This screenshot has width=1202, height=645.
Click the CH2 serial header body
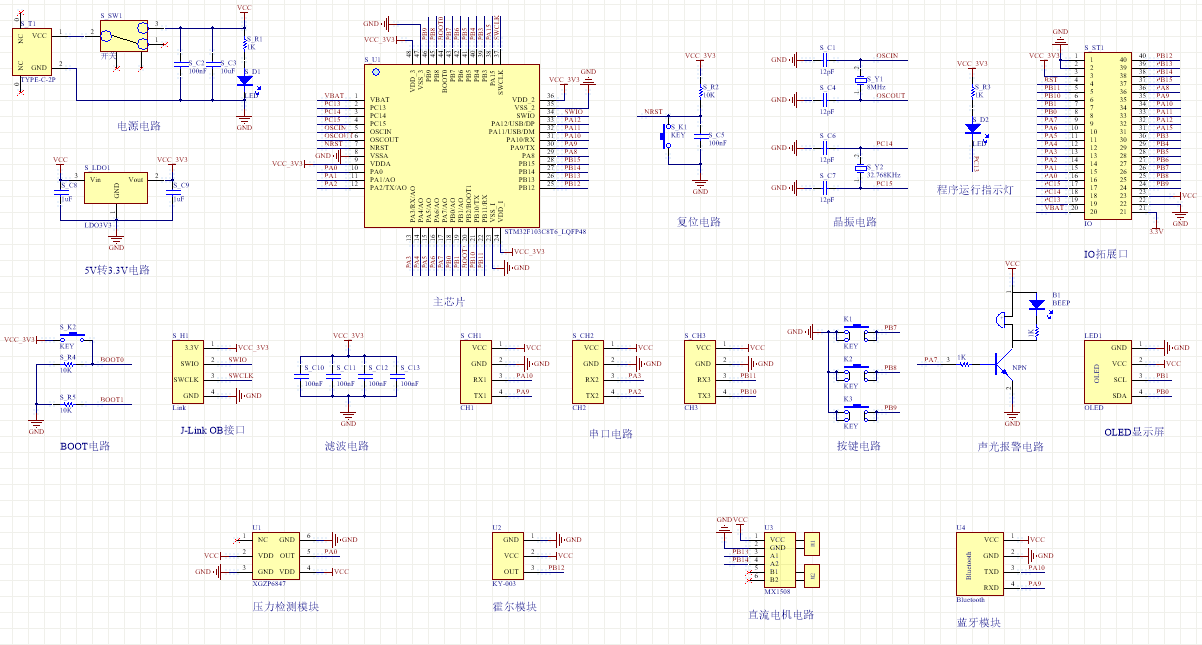590,371
